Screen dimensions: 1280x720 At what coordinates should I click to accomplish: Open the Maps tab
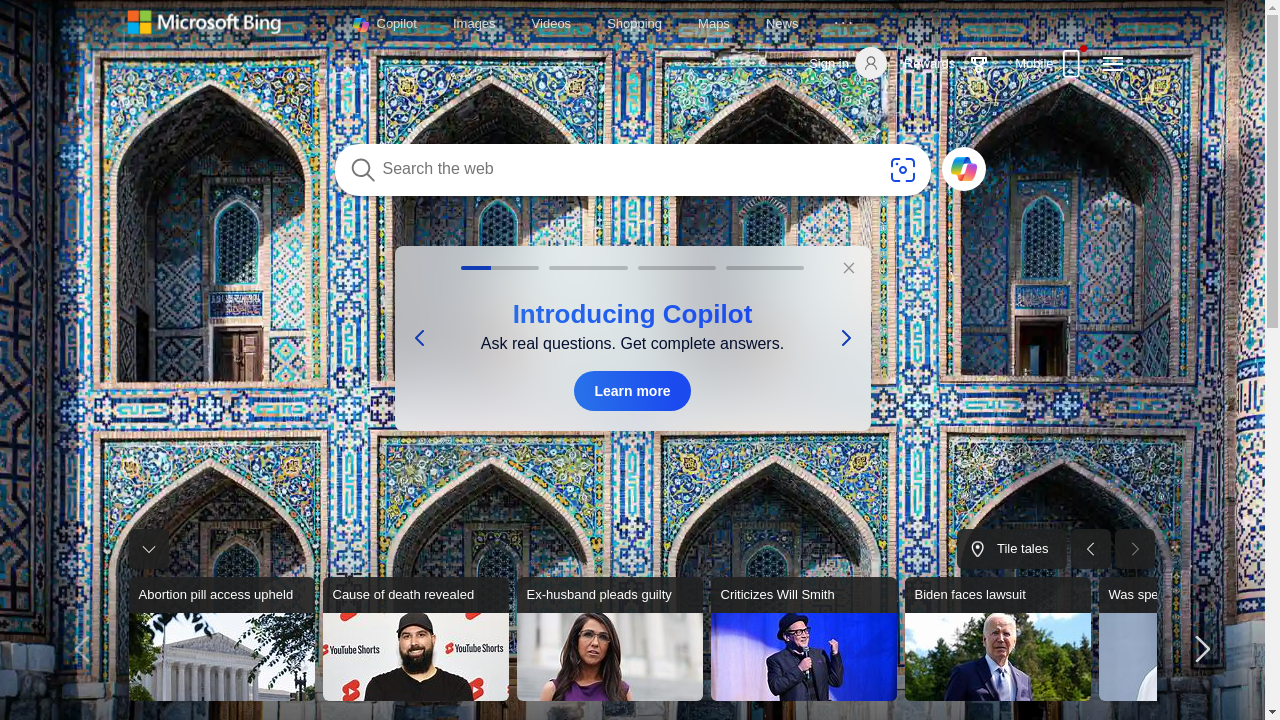tap(713, 23)
